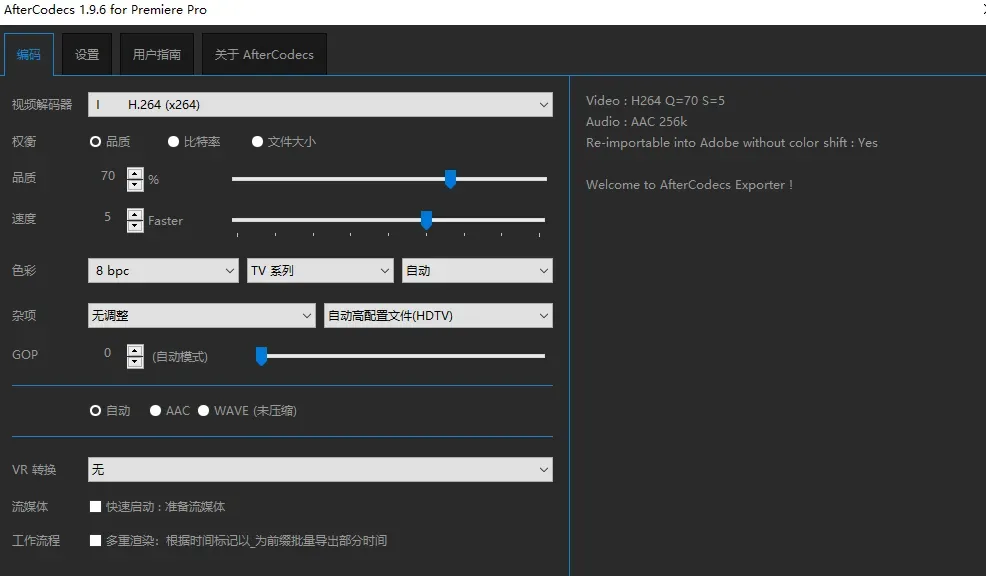Click 'Welcome to AfterCodecs Exporter !' text
This screenshot has height=576, width=986.
tap(689, 185)
